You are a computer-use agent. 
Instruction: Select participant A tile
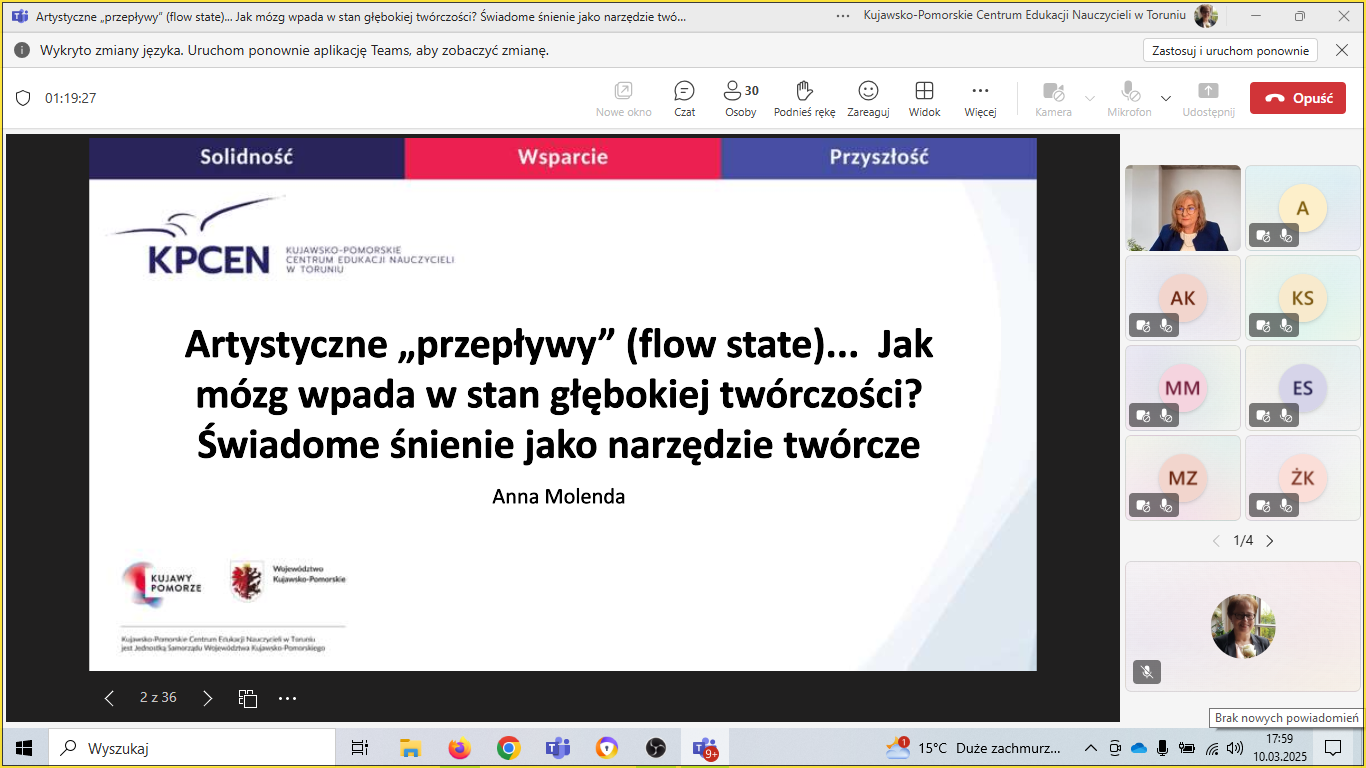[1303, 208]
